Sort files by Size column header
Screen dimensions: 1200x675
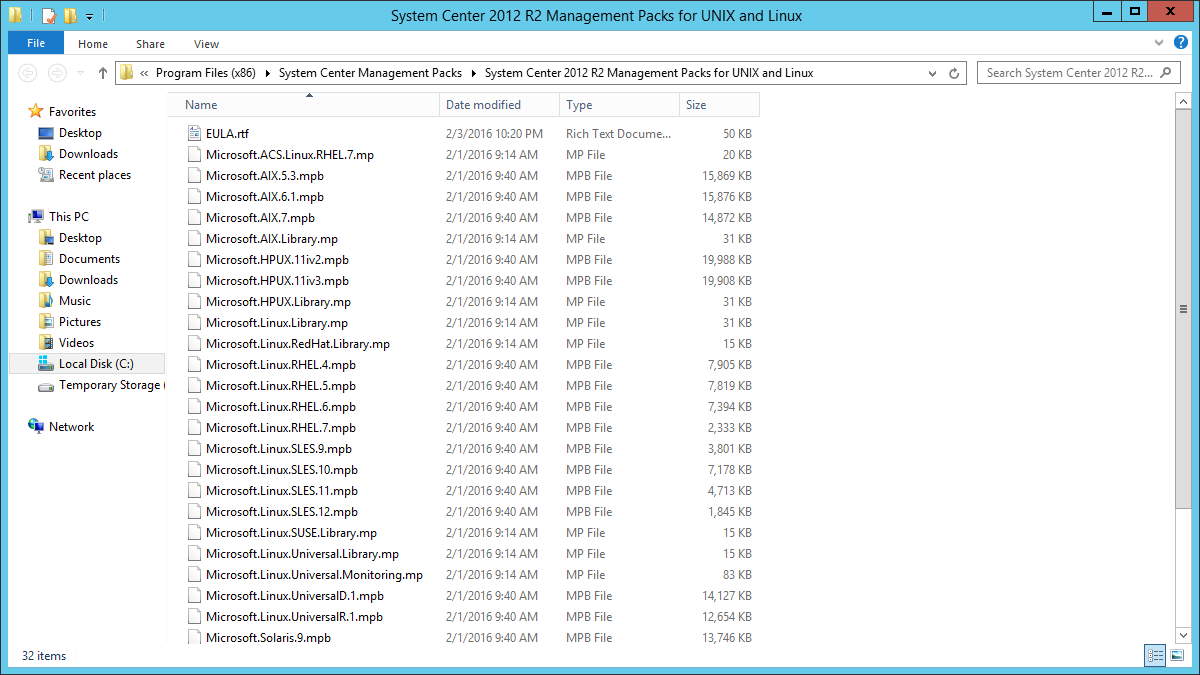pyautogui.click(x=719, y=104)
